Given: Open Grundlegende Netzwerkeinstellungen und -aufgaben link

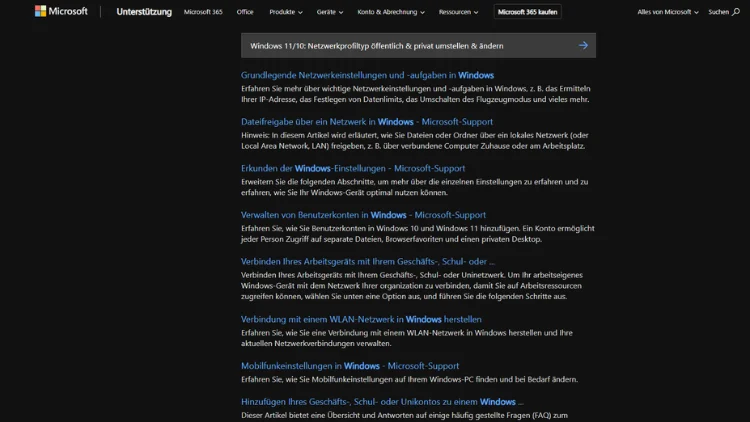Looking at the screenshot, I should tap(367, 75).
